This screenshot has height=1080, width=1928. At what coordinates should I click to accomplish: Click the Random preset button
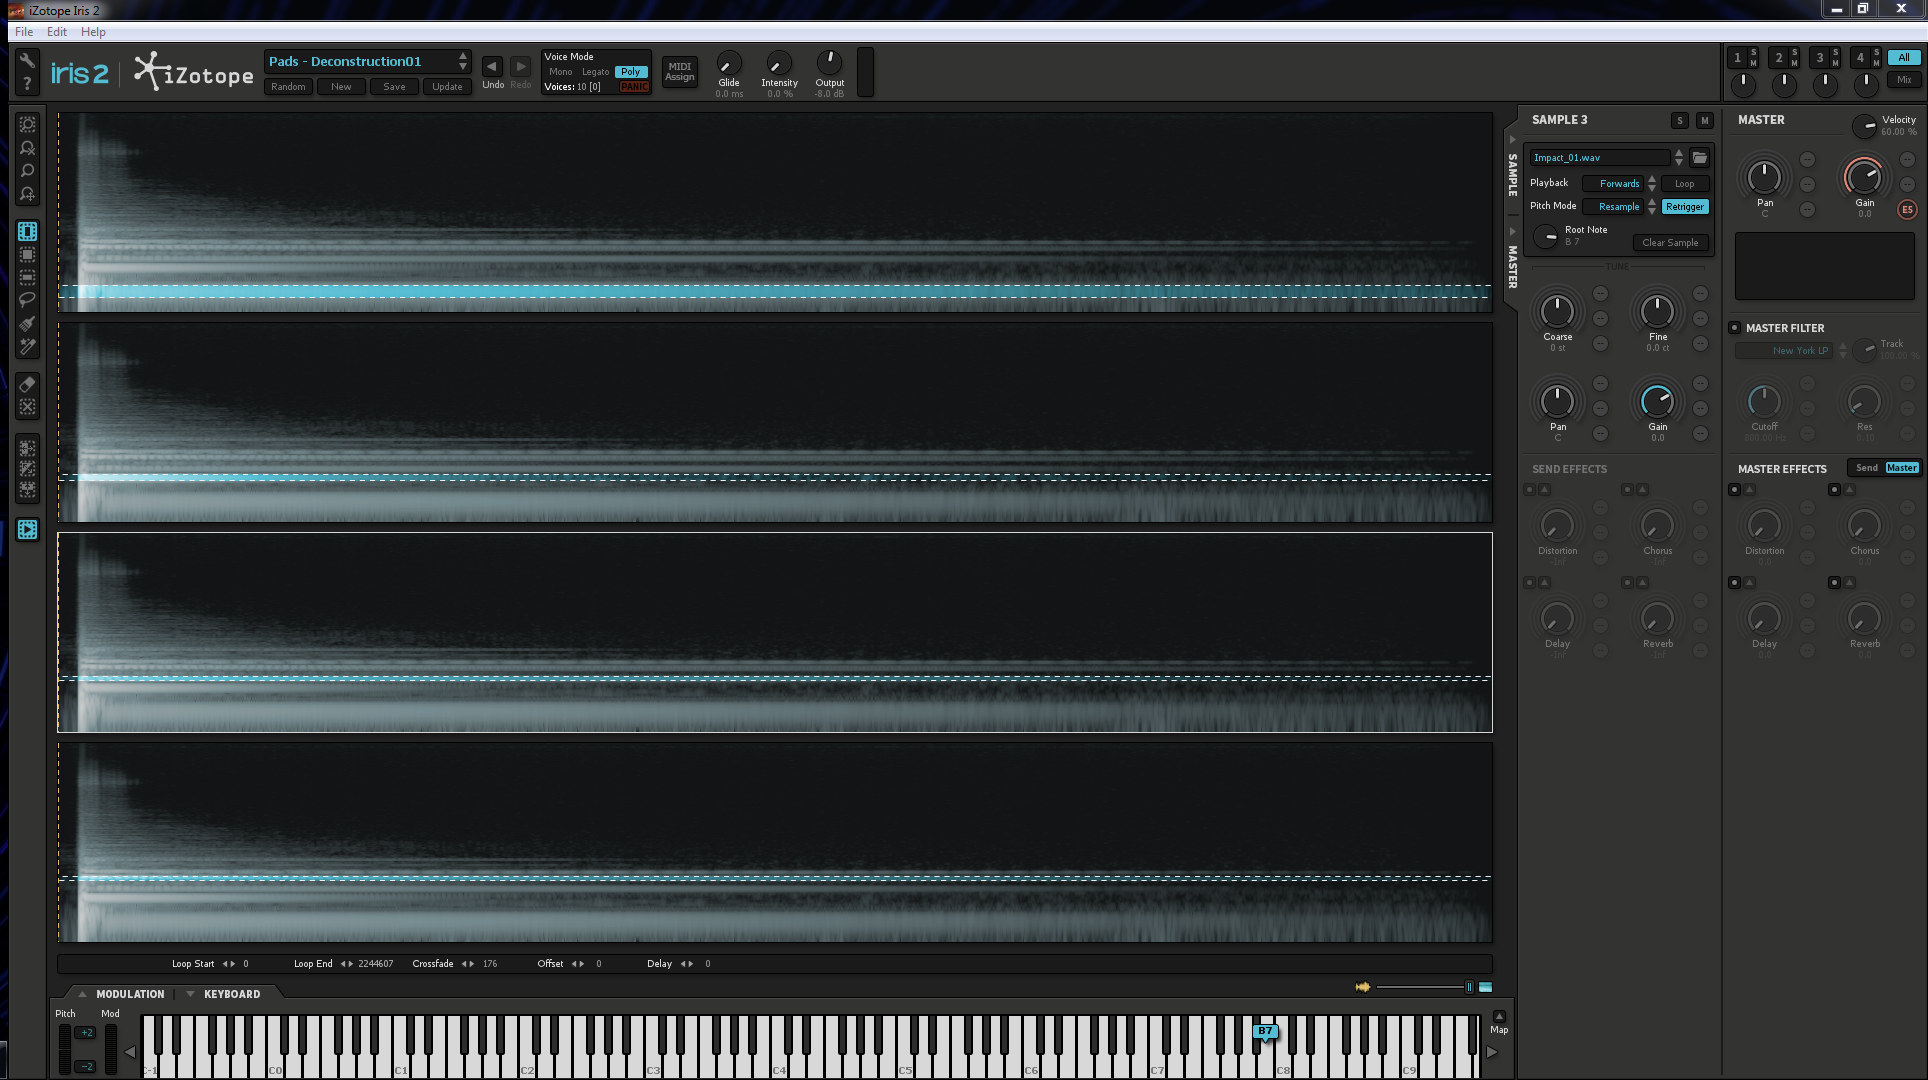click(288, 87)
